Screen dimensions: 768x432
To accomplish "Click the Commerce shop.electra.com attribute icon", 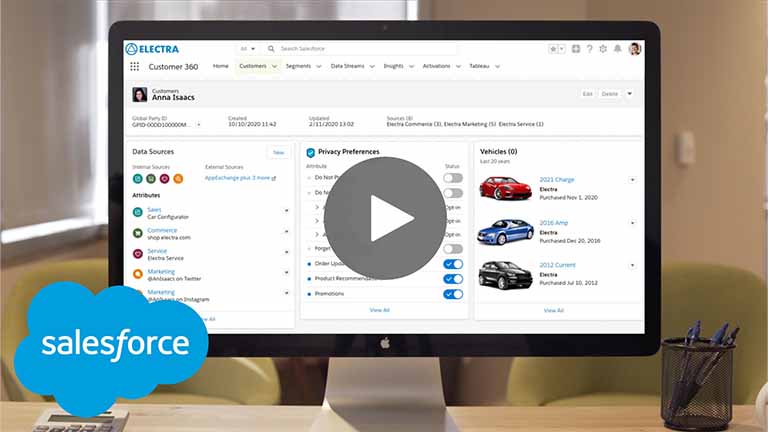I will pos(138,233).
